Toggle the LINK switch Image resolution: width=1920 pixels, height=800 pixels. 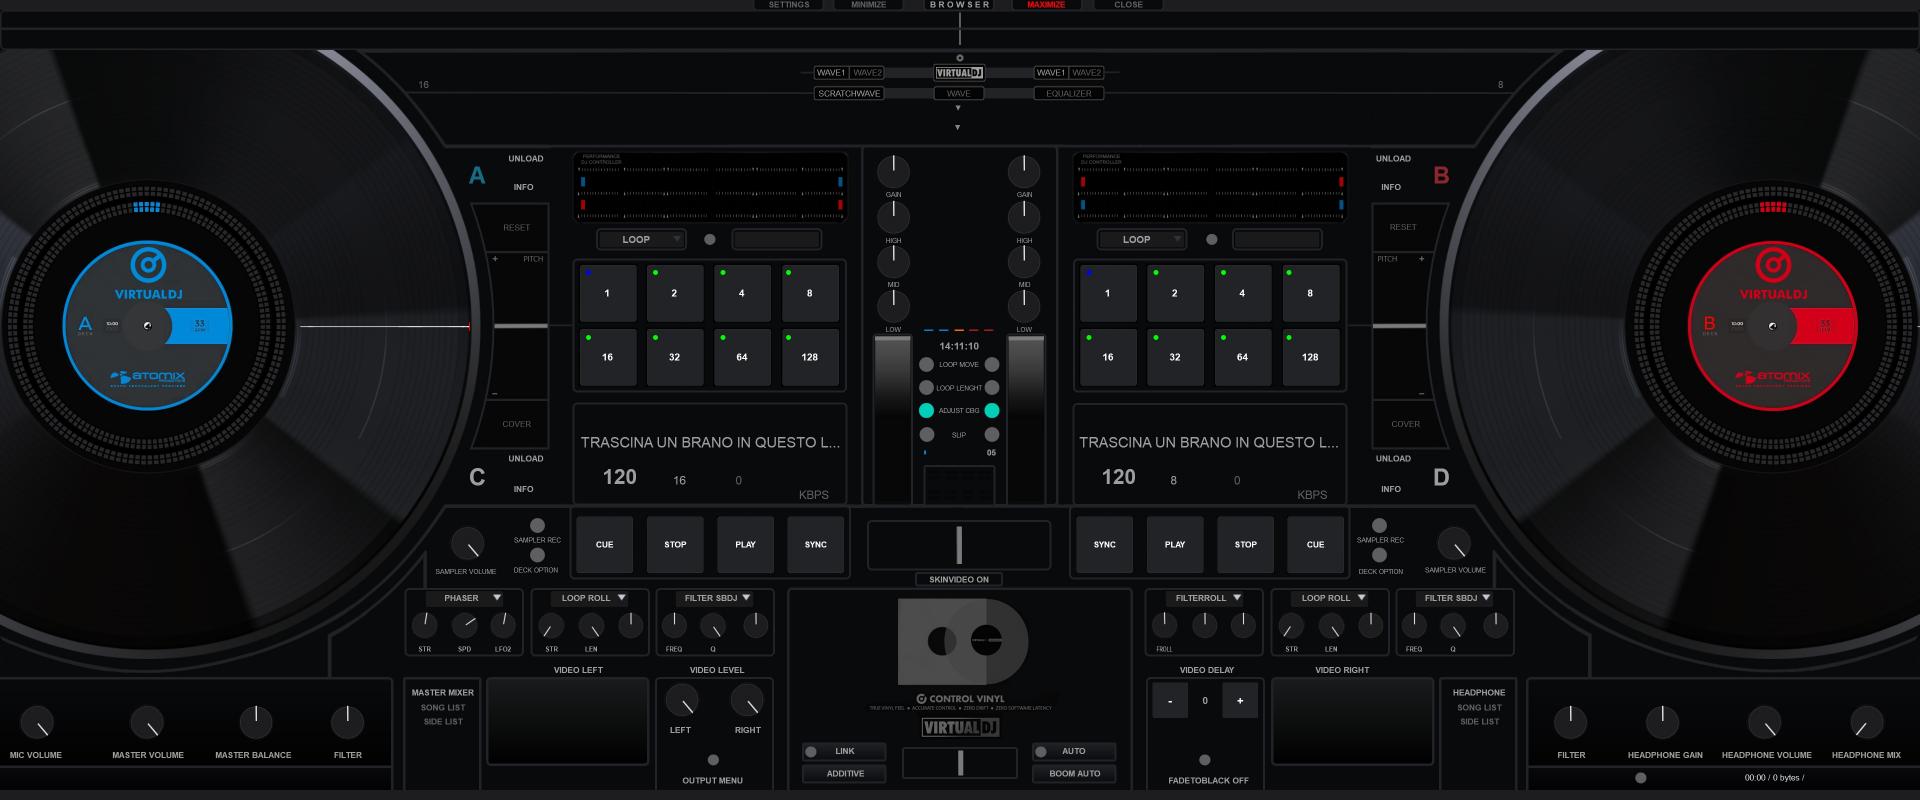[844, 751]
